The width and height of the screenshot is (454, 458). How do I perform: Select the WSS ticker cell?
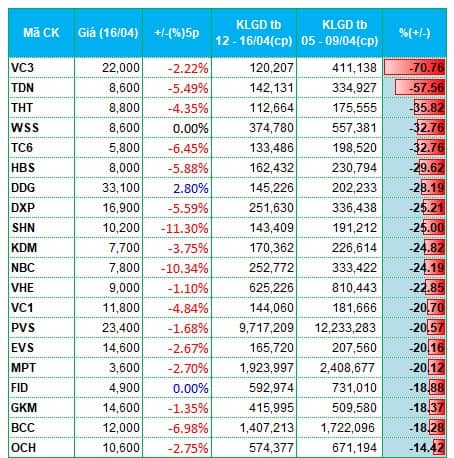coord(41,128)
